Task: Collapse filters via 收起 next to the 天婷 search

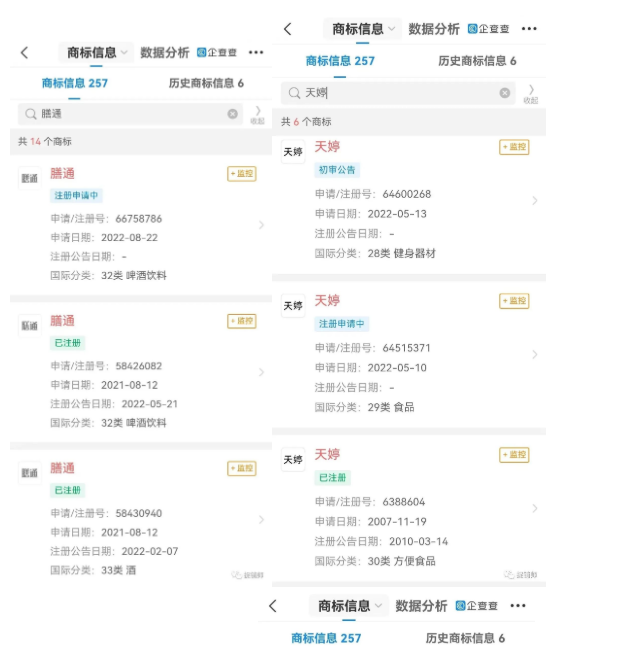Action: [x=530, y=94]
